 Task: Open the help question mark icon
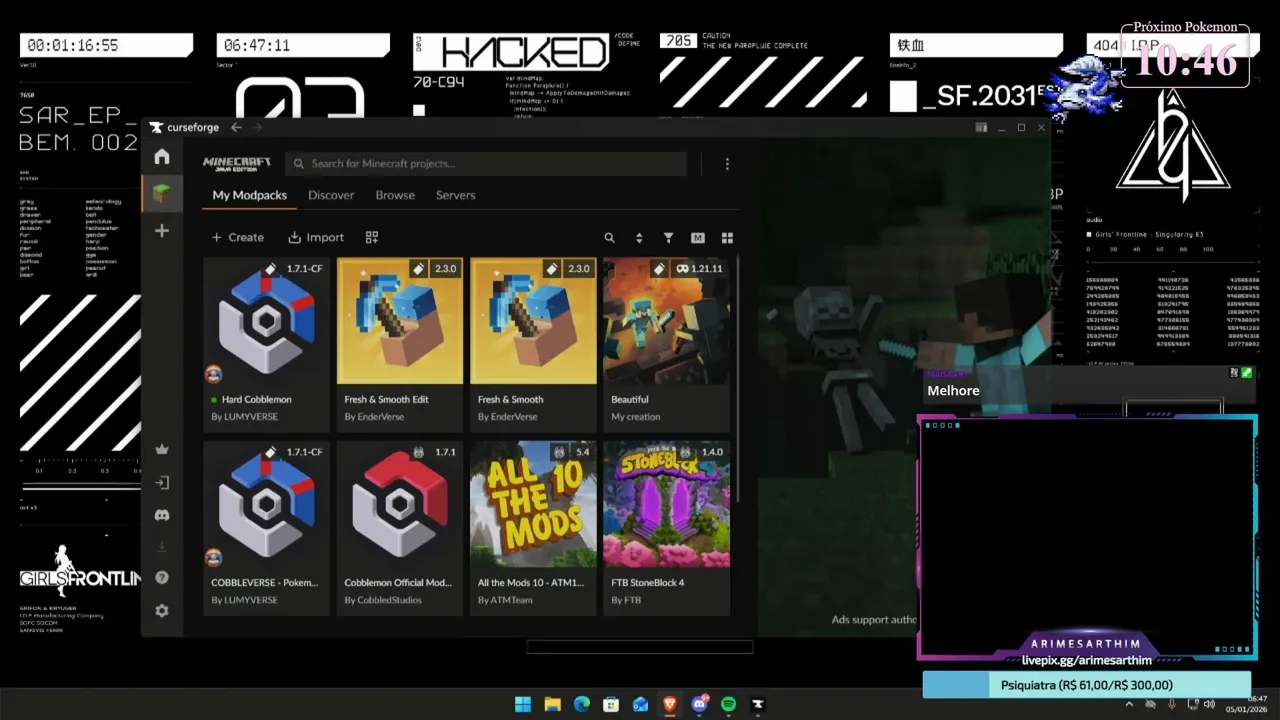click(x=162, y=578)
